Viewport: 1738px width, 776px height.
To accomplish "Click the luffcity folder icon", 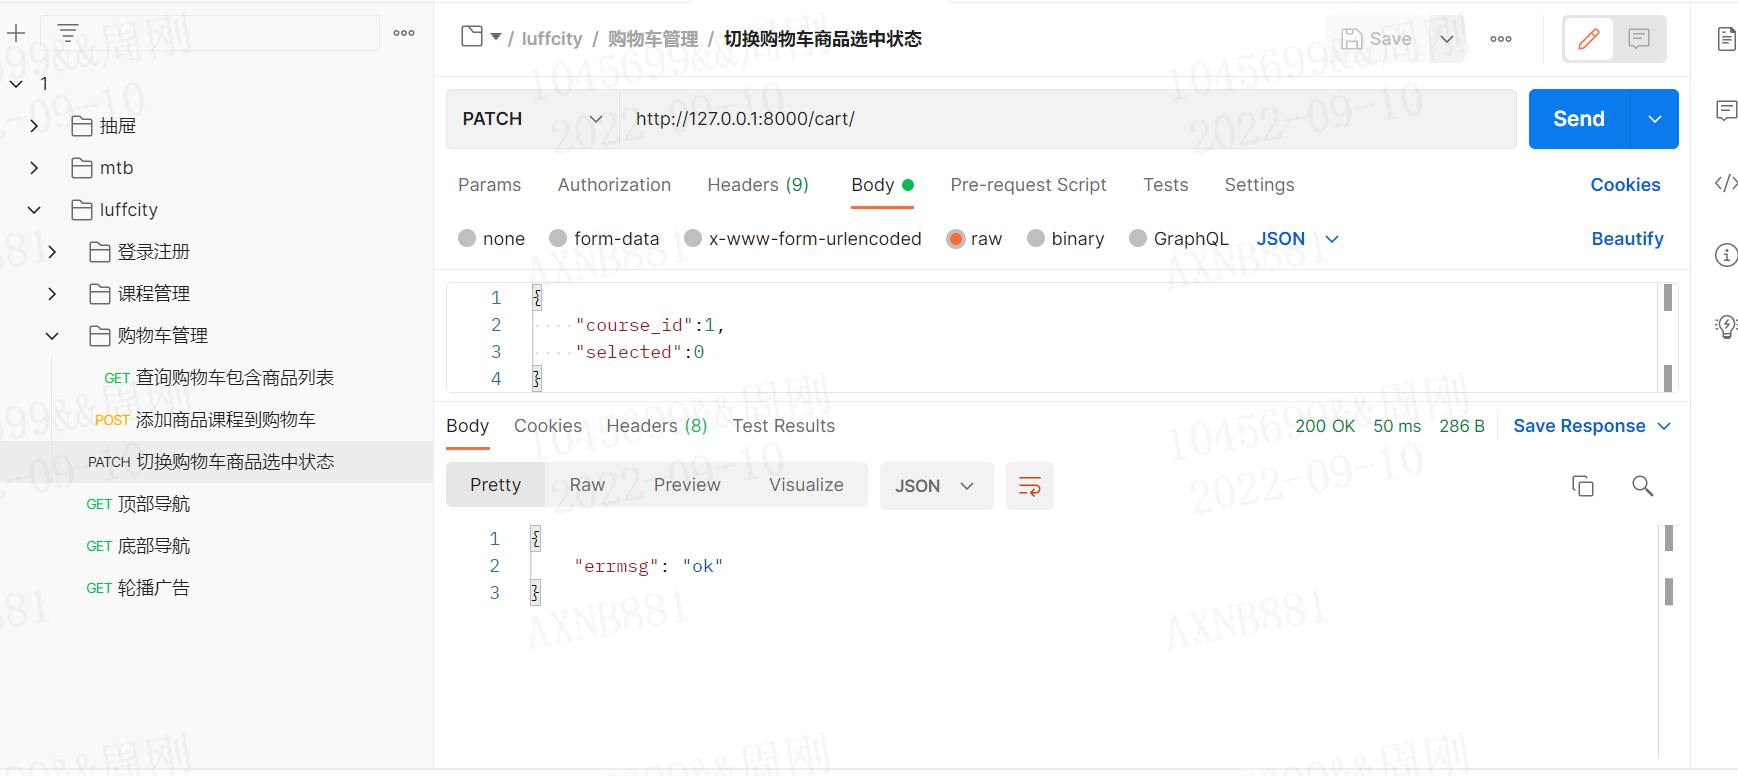I will tap(82, 210).
